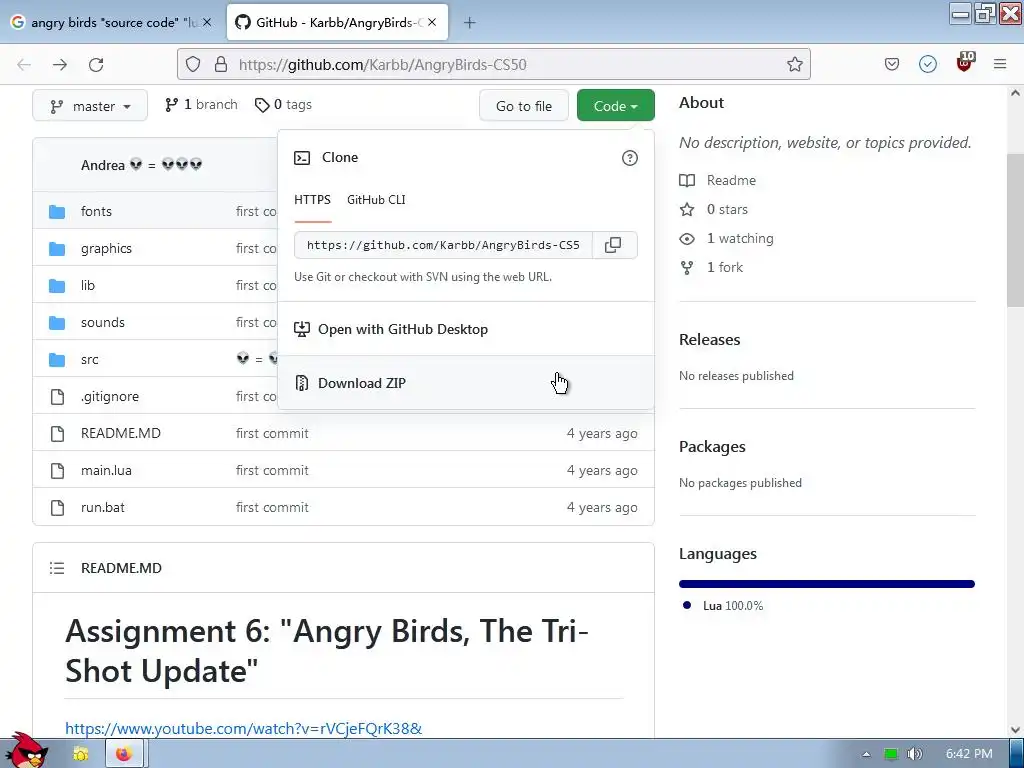This screenshot has width=1024, height=768.
Task: View the 0 tags link
Action: [x=283, y=104]
